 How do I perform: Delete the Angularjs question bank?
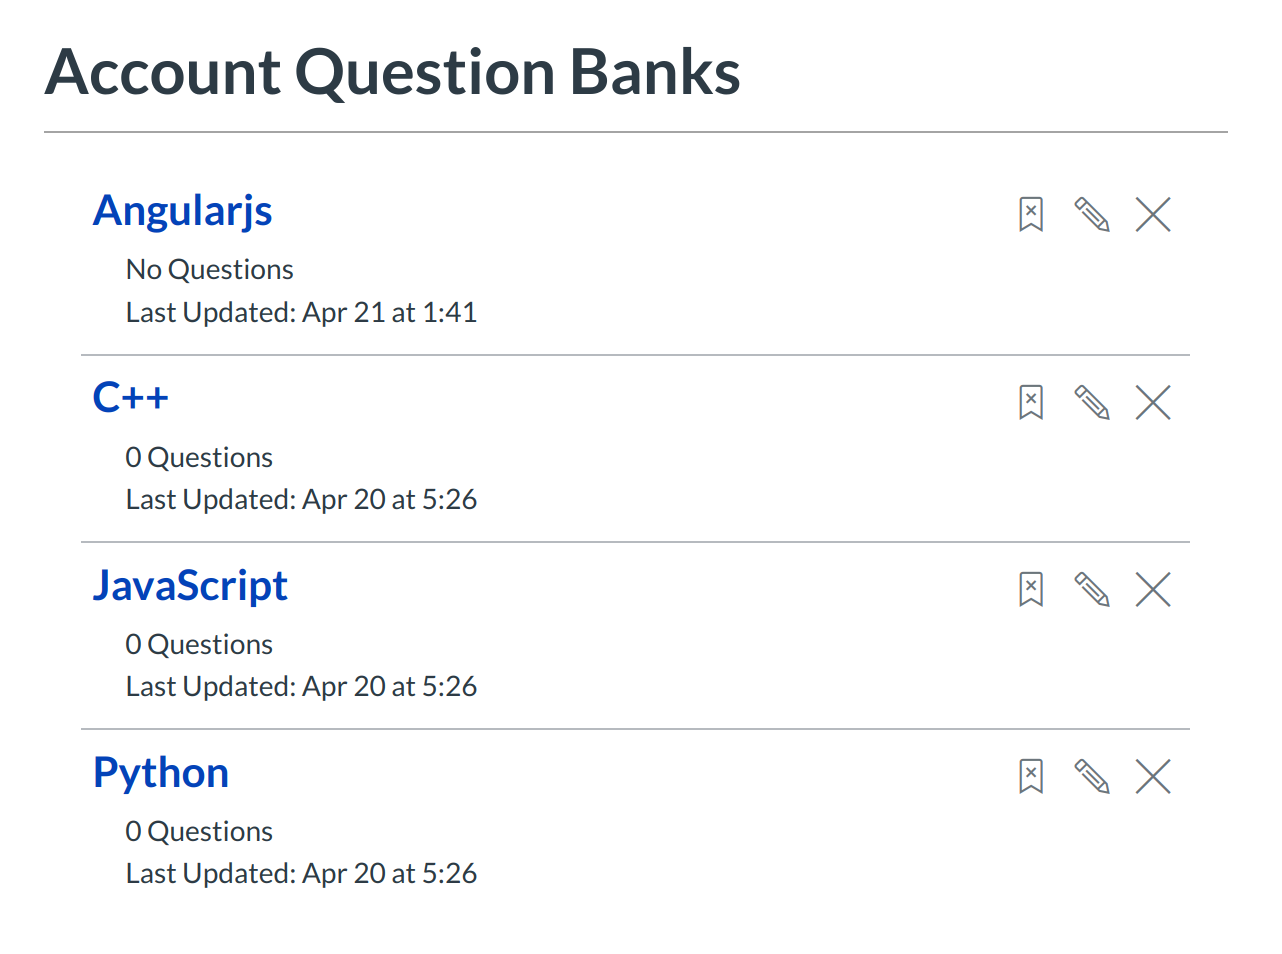[x=1153, y=214]
